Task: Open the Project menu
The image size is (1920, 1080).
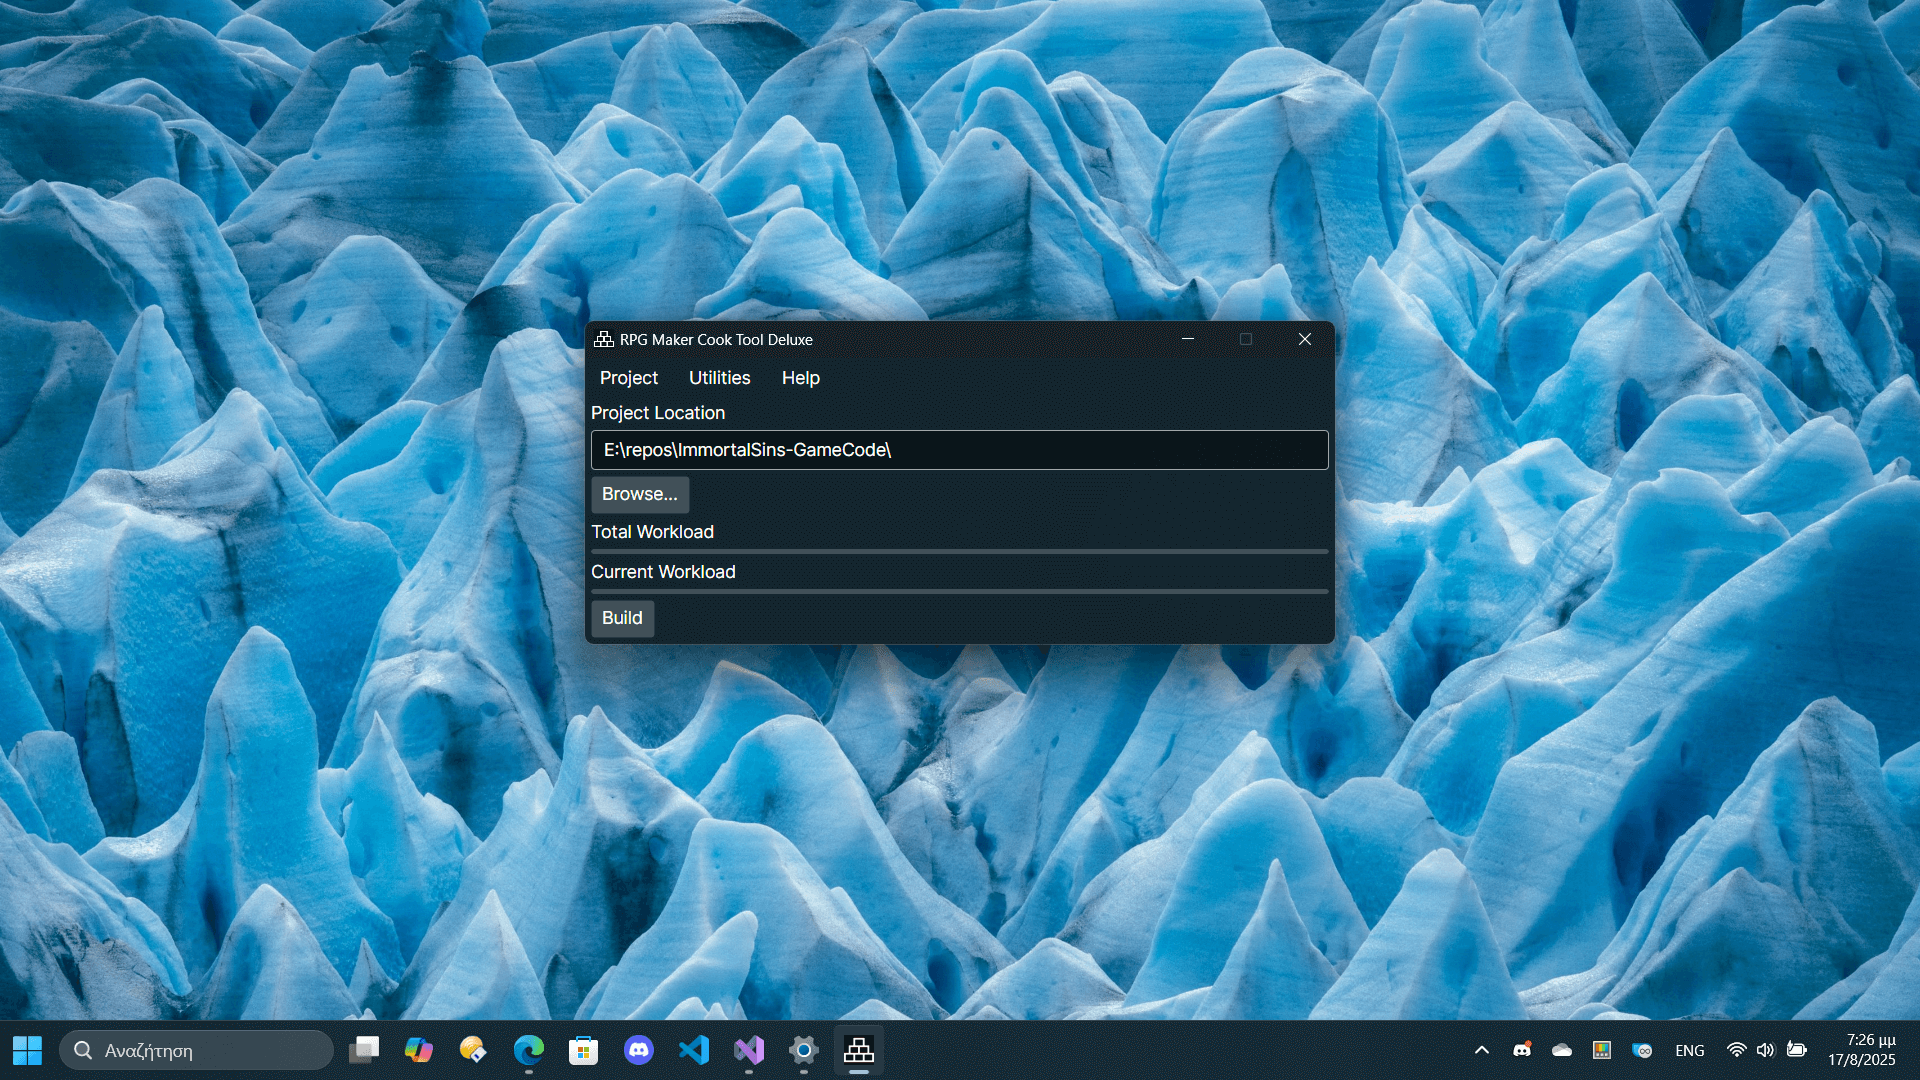Action: [628, 378]
